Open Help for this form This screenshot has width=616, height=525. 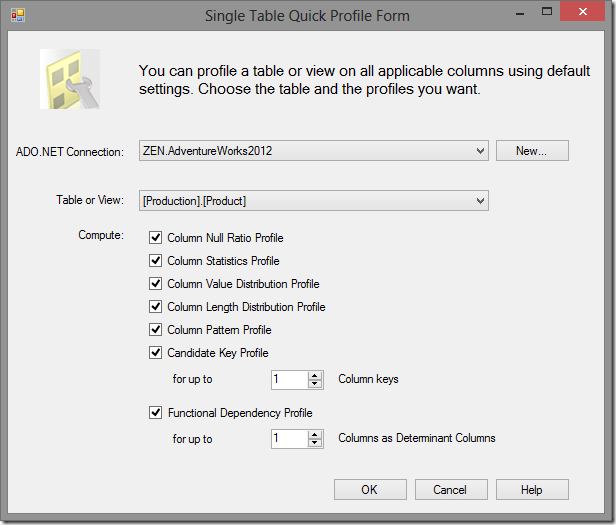tap(532, 490)
